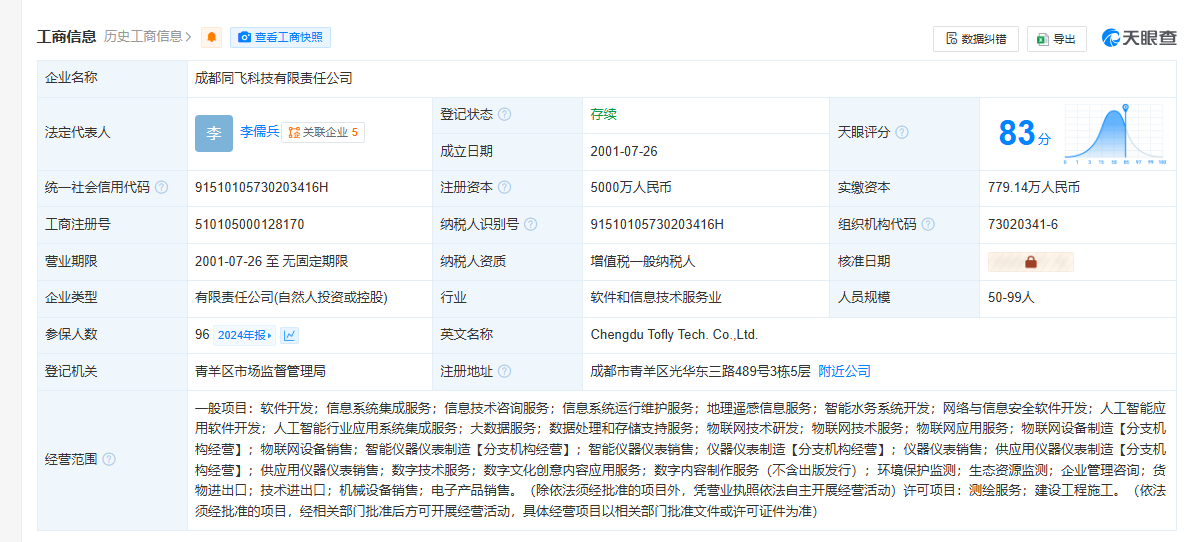Open 历史工商信息 link
The image size is (1185, 542).
[147, 36]
